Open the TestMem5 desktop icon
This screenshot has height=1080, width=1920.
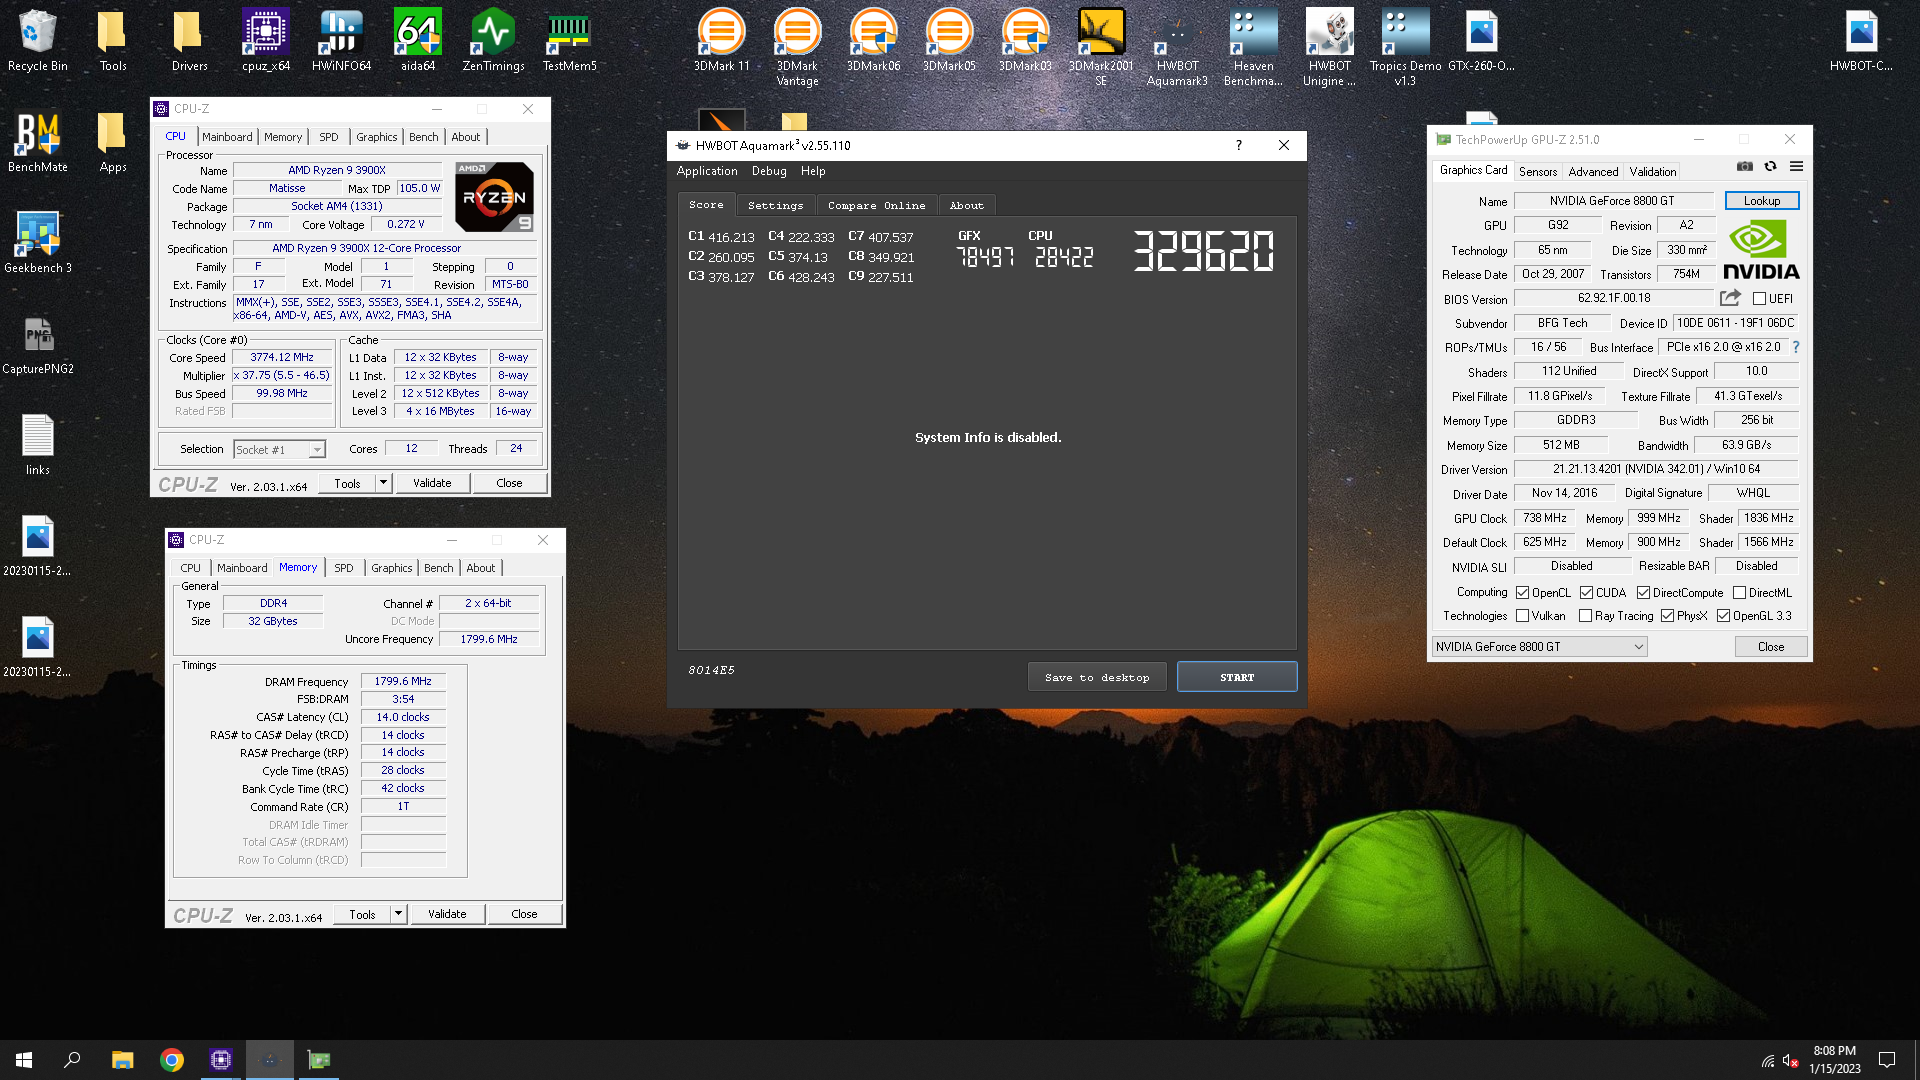coord(569,41)
